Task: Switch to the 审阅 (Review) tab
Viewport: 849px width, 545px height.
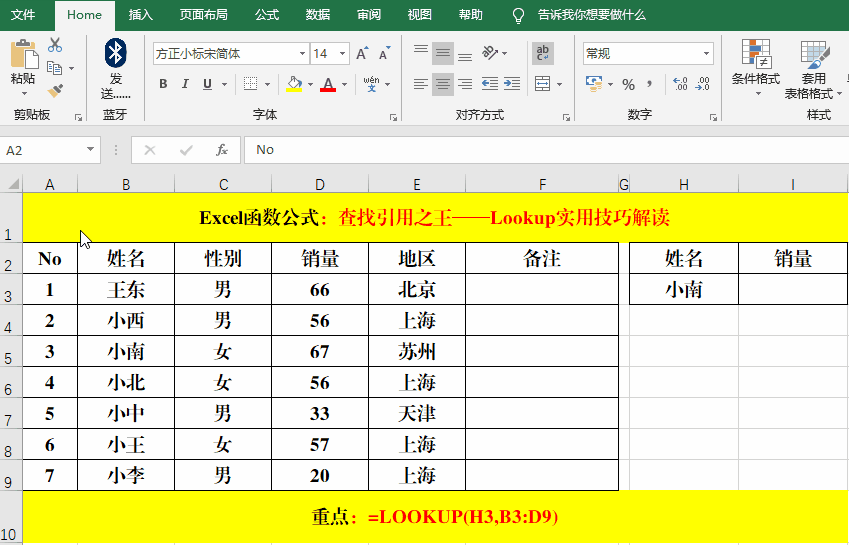Action: click(369, 15)
